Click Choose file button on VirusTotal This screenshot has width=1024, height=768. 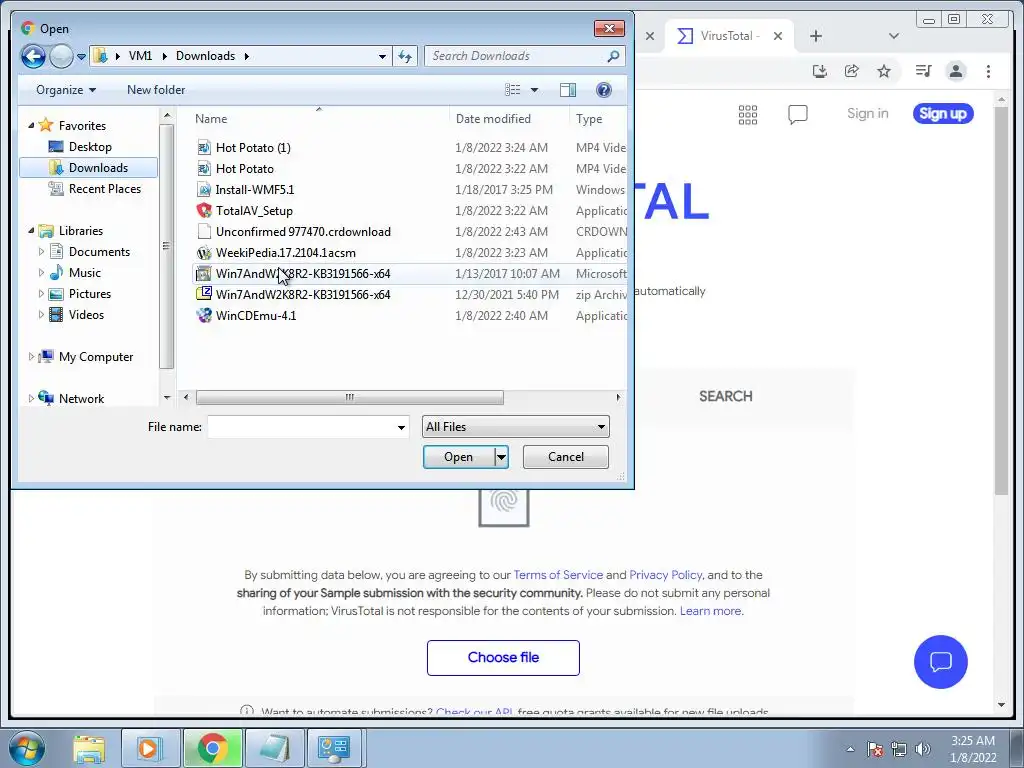tap(503, 658)
